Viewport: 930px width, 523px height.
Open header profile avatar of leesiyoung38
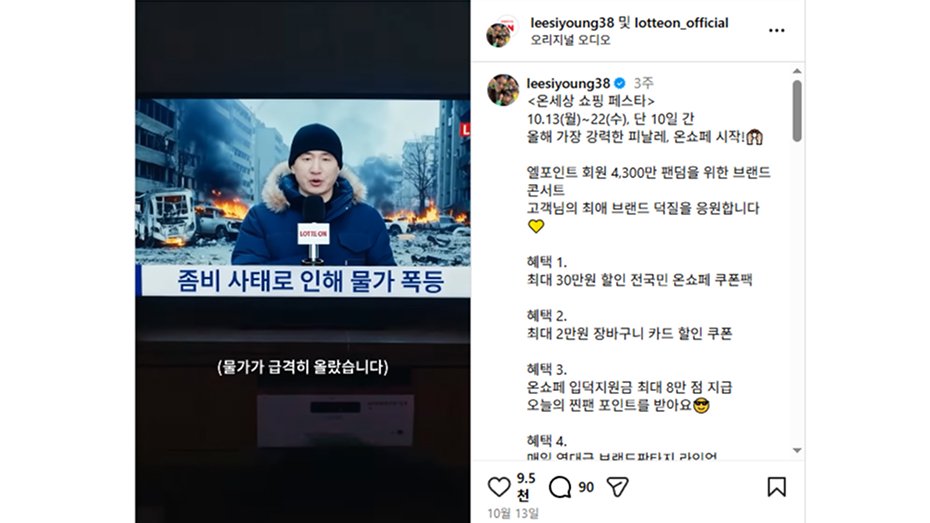pos(501,33)
